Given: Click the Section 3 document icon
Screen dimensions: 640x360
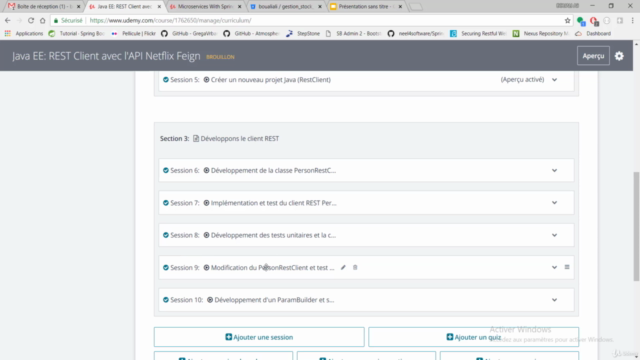Looking at the screenshot, I should (196, 138).
